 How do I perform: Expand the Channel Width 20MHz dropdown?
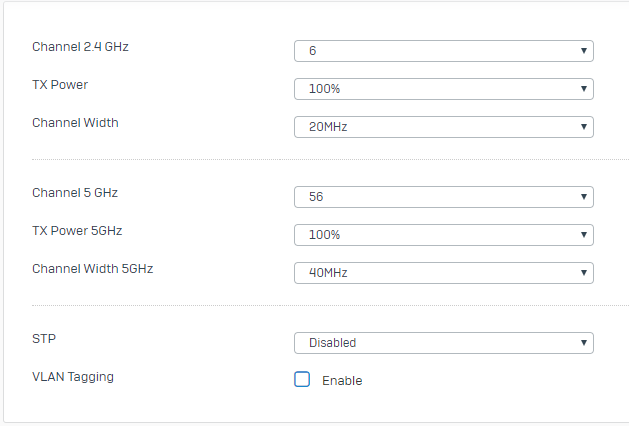[x=443, y=127]
